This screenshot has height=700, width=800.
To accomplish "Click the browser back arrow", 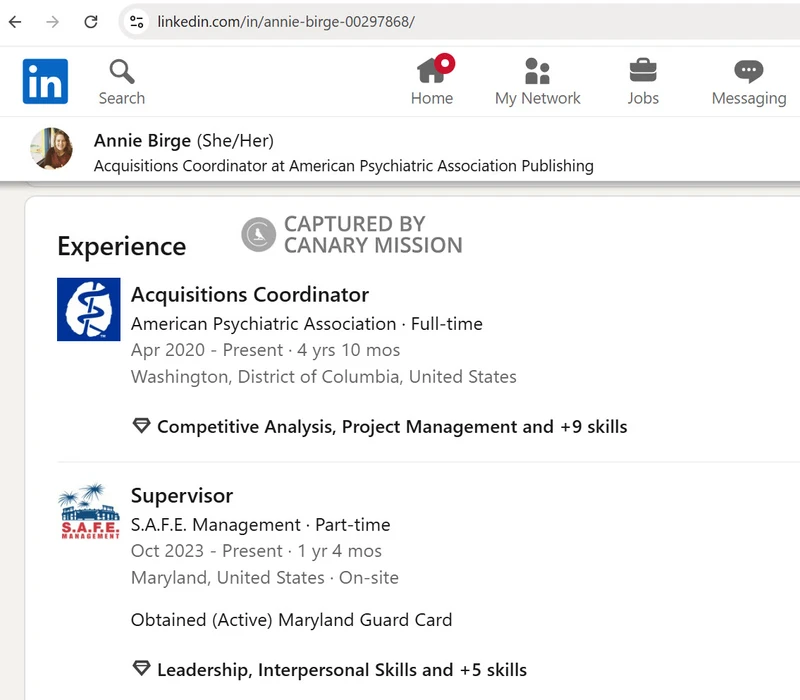I will pos(15,22).
